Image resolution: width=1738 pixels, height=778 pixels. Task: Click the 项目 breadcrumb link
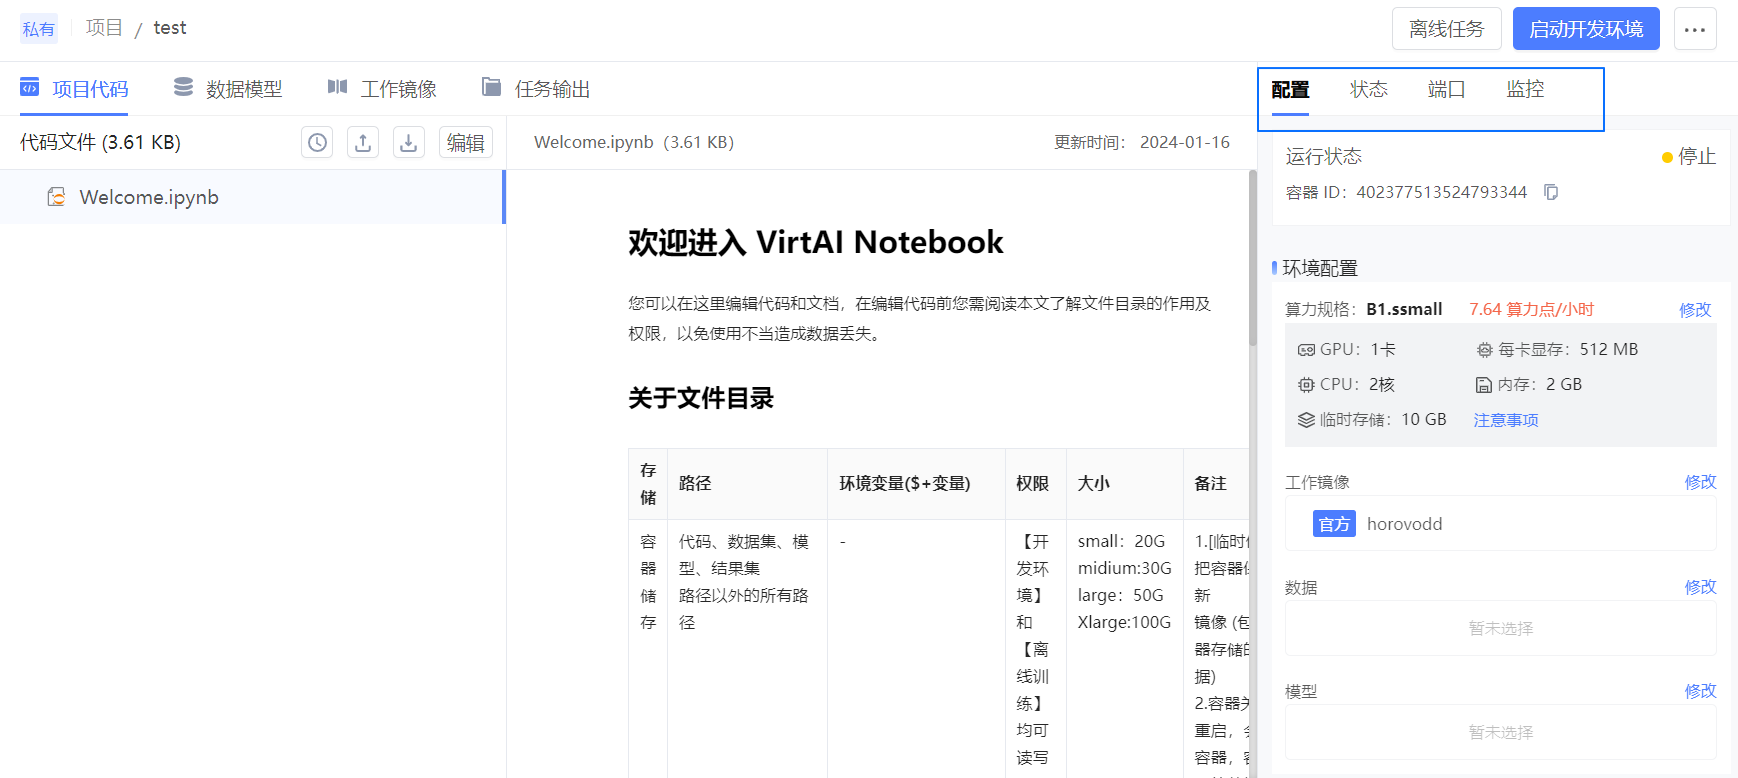coord(104,28)
